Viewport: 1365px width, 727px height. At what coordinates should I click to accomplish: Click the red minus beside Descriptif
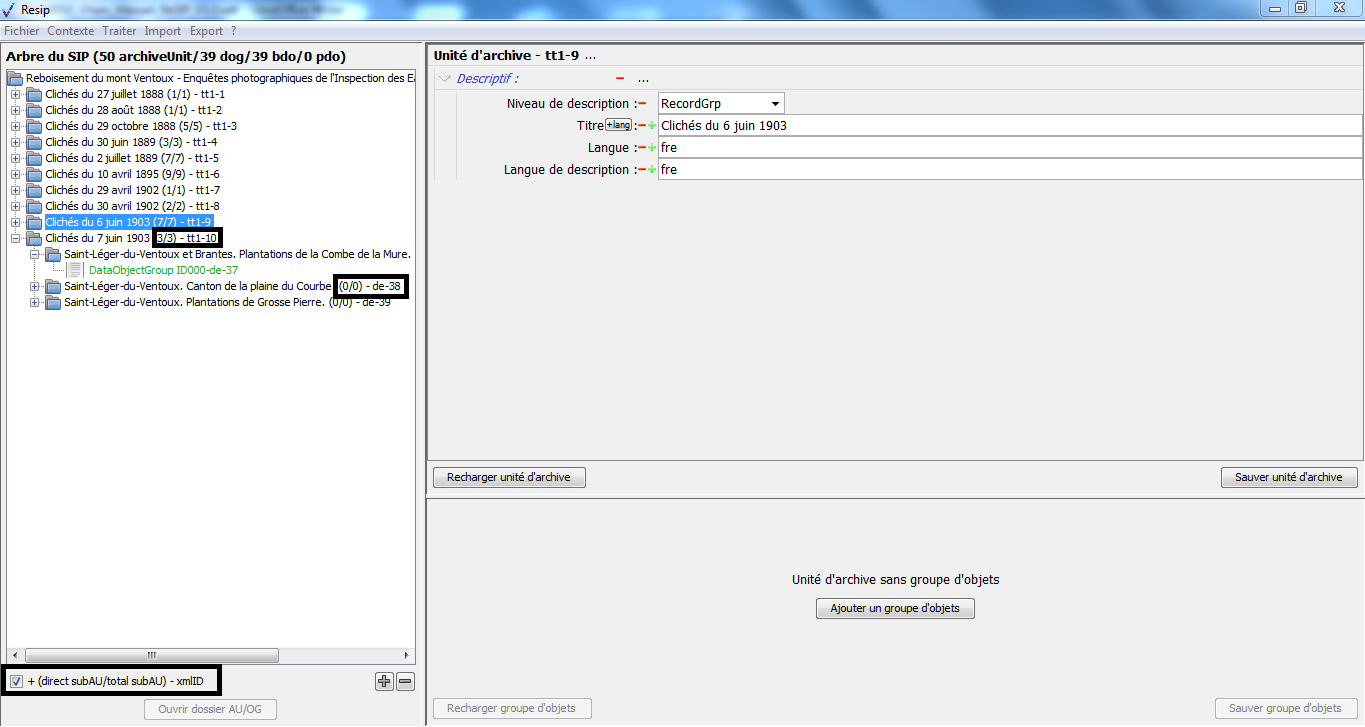point(620,78)
